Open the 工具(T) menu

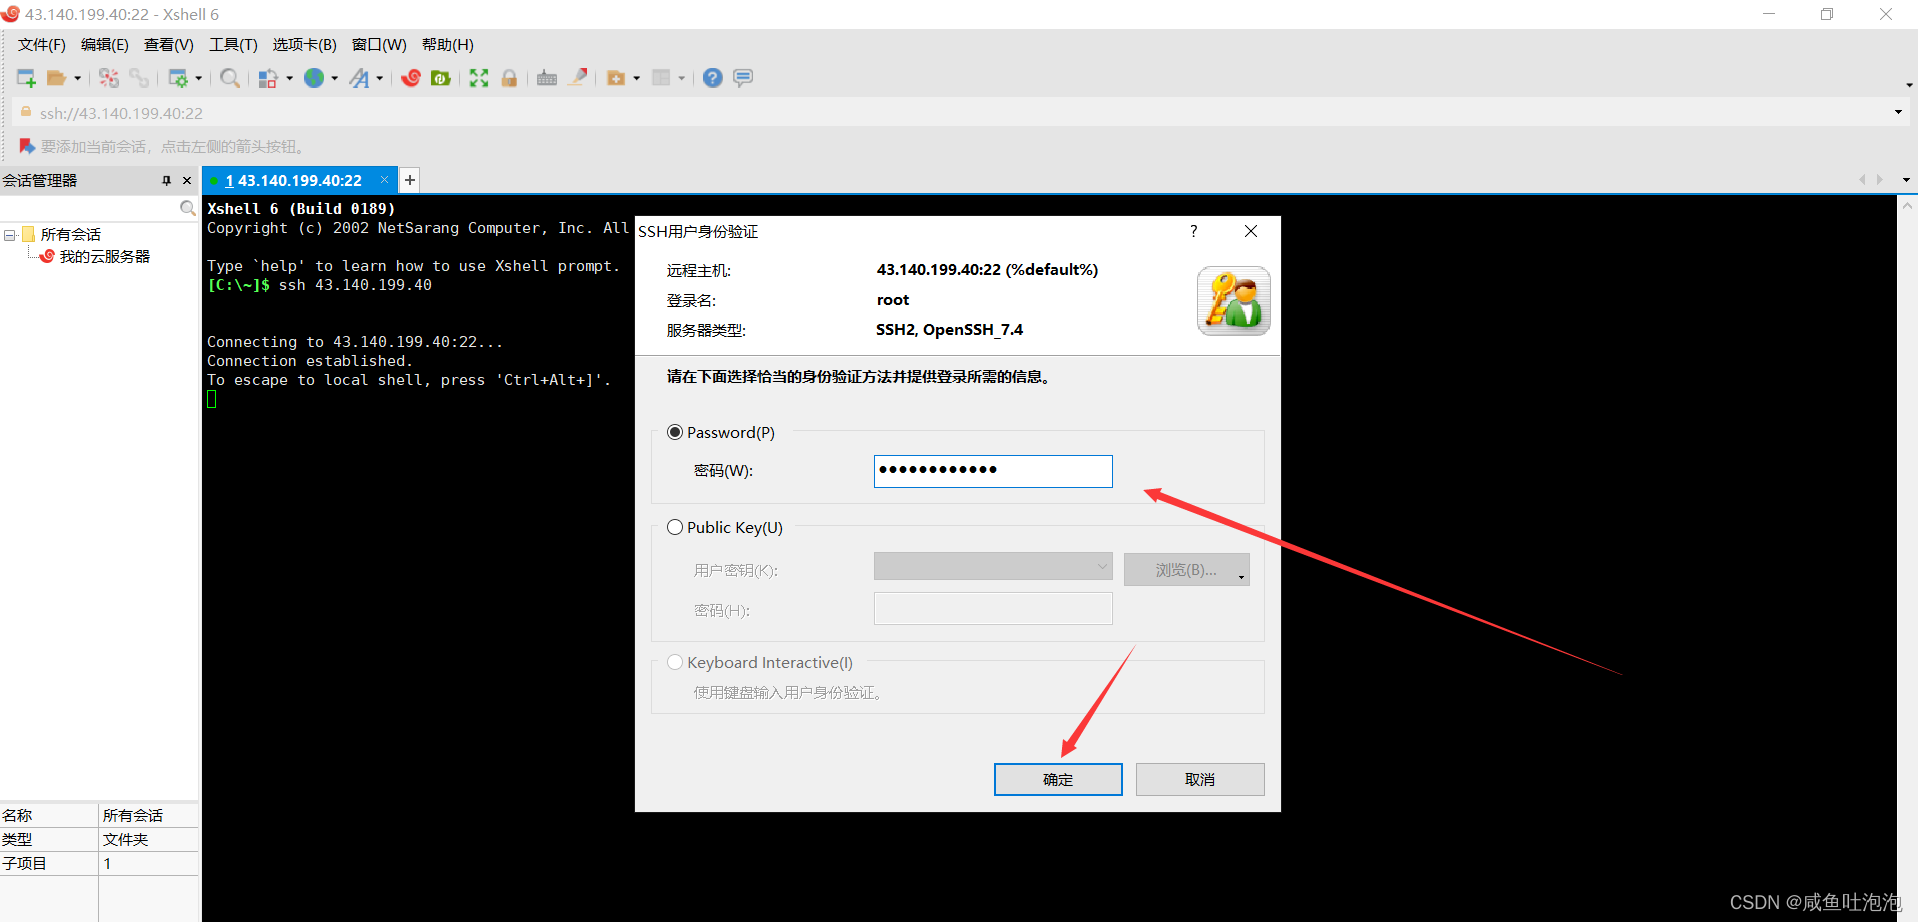[x=233, y=45]
